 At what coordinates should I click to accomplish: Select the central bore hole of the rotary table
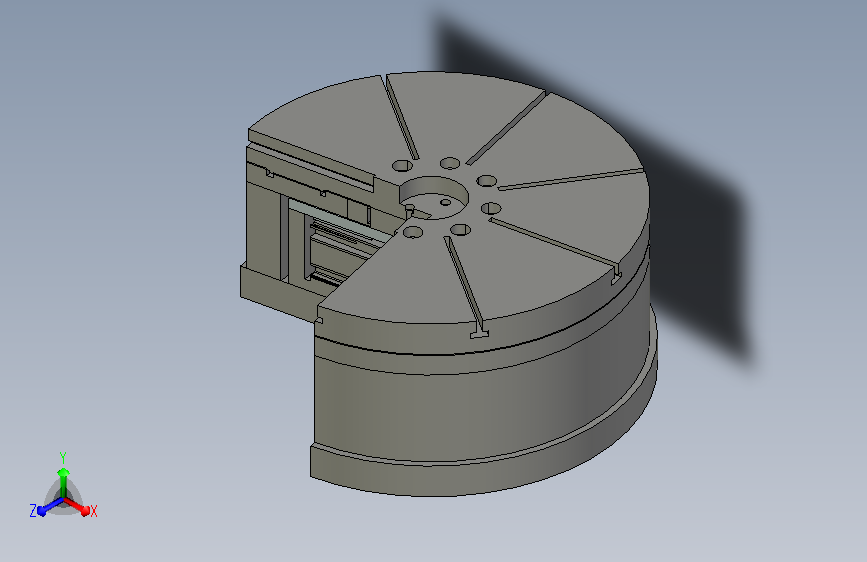pyautogui.click(x=434, y=198)
